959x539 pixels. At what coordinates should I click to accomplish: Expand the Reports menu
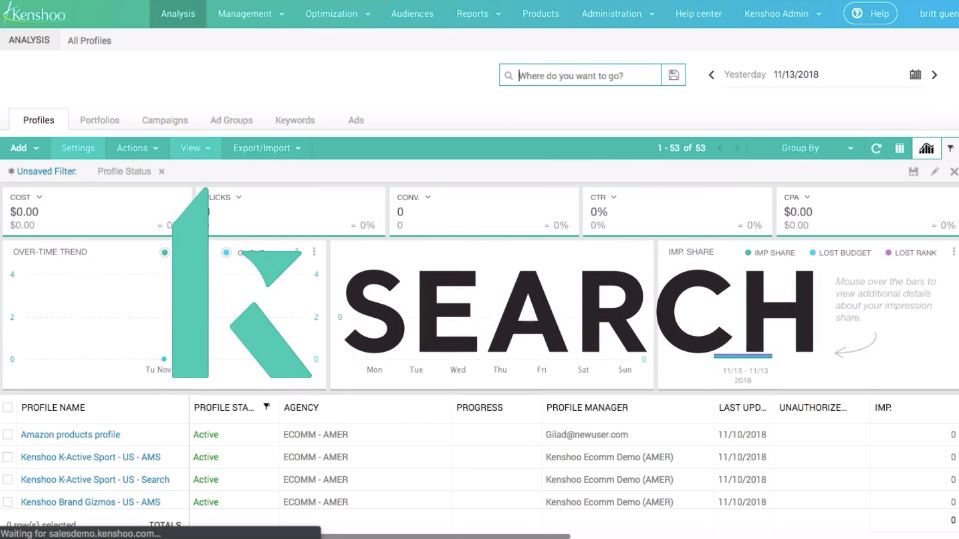[x=478, y=13]
